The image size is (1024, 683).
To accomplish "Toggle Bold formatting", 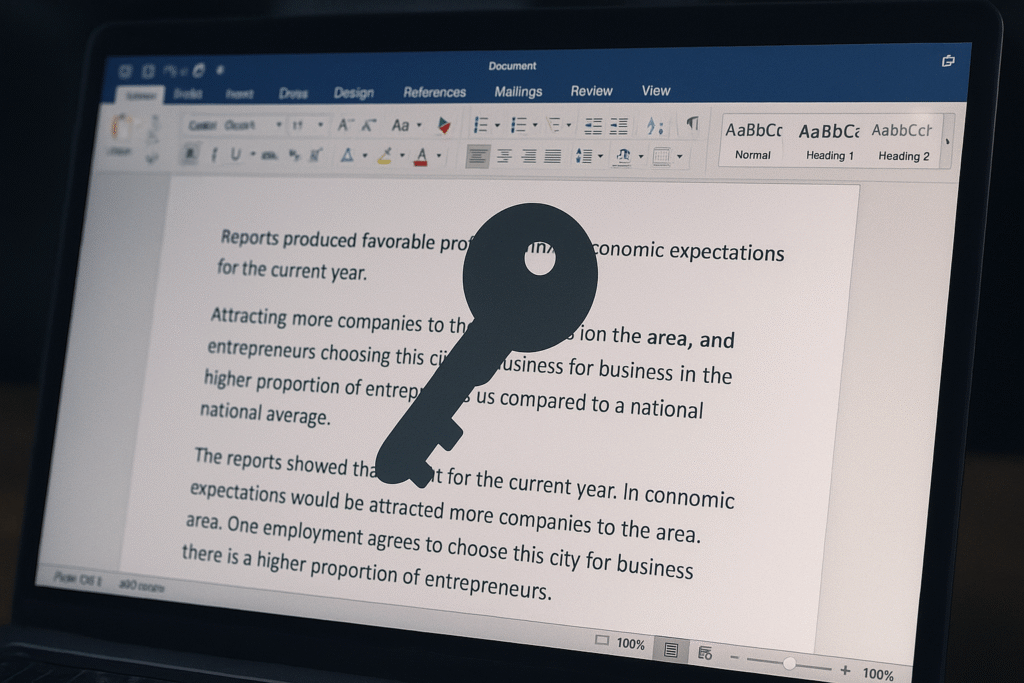I will point(190,154).
